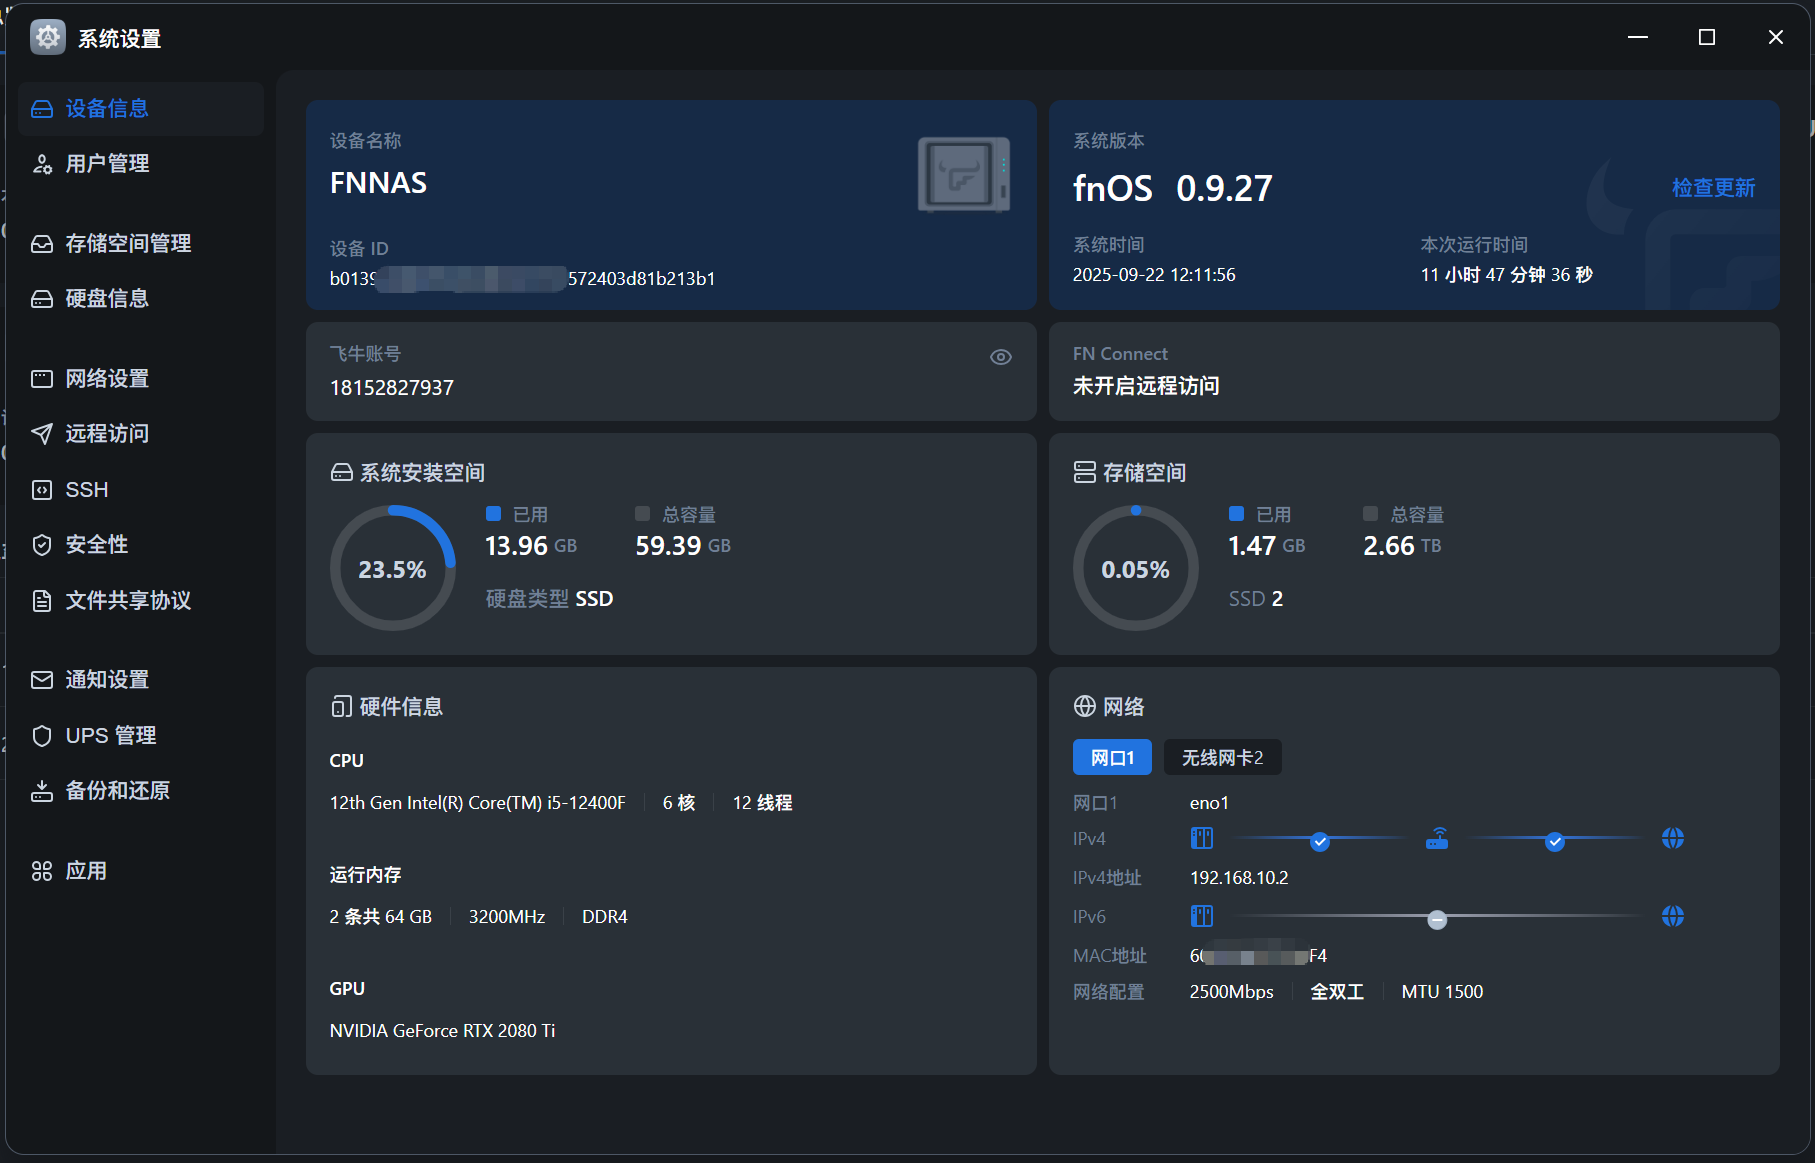Click the 23.5% system space usage ring

click(393, 568)
